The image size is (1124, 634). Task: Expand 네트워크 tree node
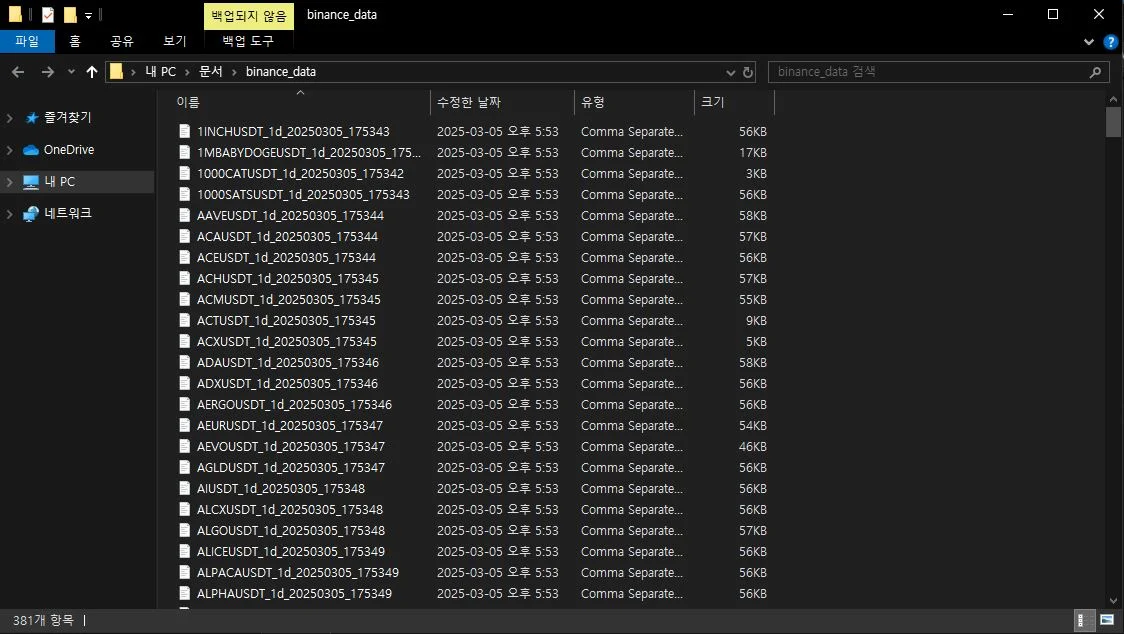[x=9, y=214]
